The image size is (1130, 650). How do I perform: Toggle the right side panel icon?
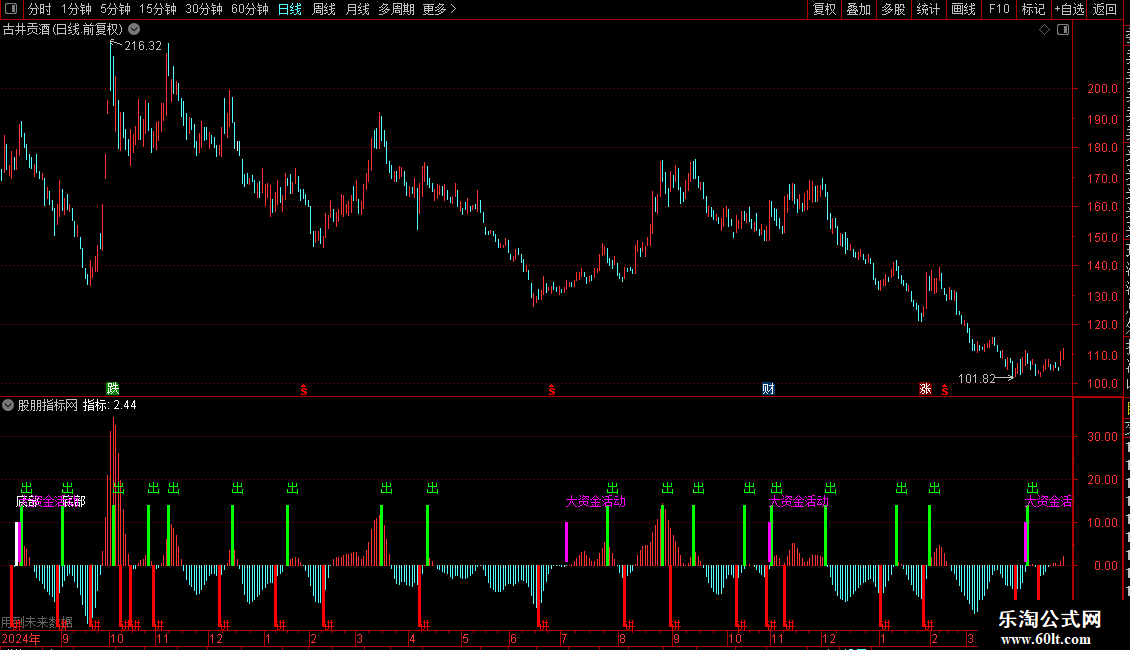point(1063,30)
